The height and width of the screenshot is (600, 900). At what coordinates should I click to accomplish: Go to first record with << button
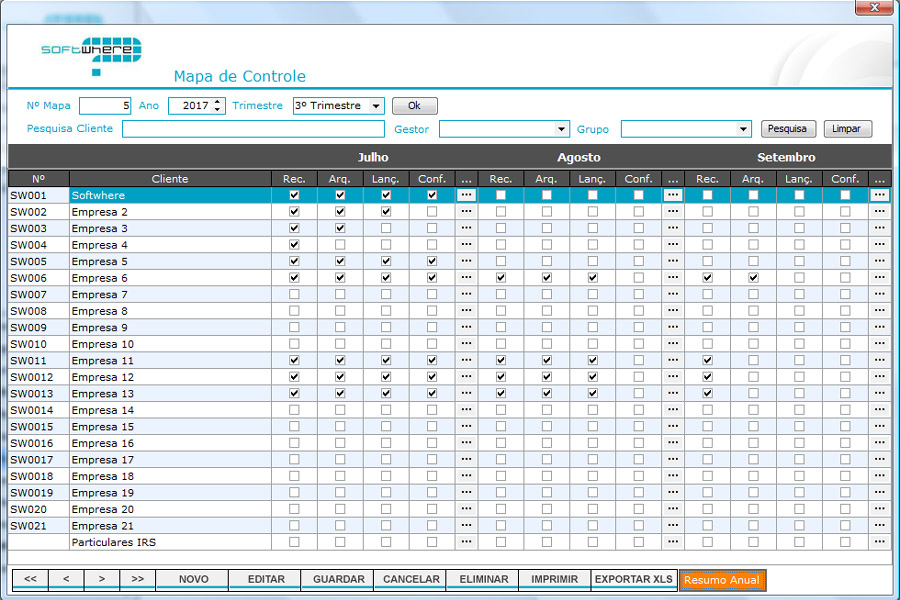[x=29, y=579]
